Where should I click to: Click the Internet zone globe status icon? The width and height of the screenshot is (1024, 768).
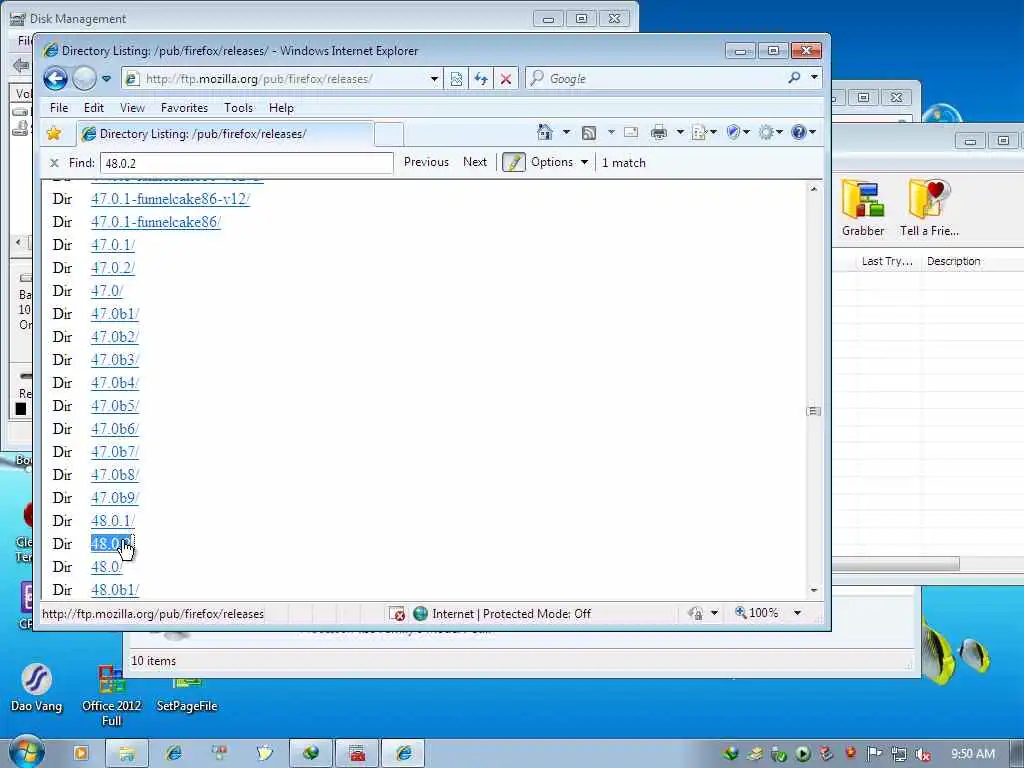pos(421,614)
